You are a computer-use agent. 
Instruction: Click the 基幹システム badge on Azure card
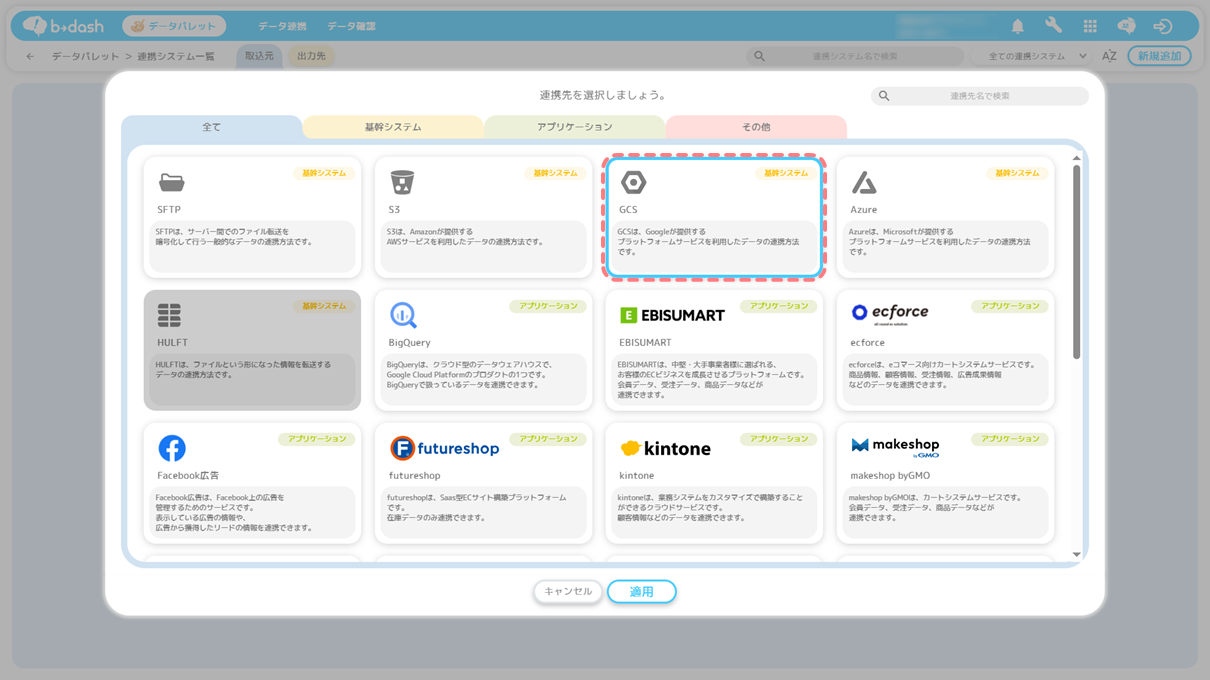pos(1018,173)
